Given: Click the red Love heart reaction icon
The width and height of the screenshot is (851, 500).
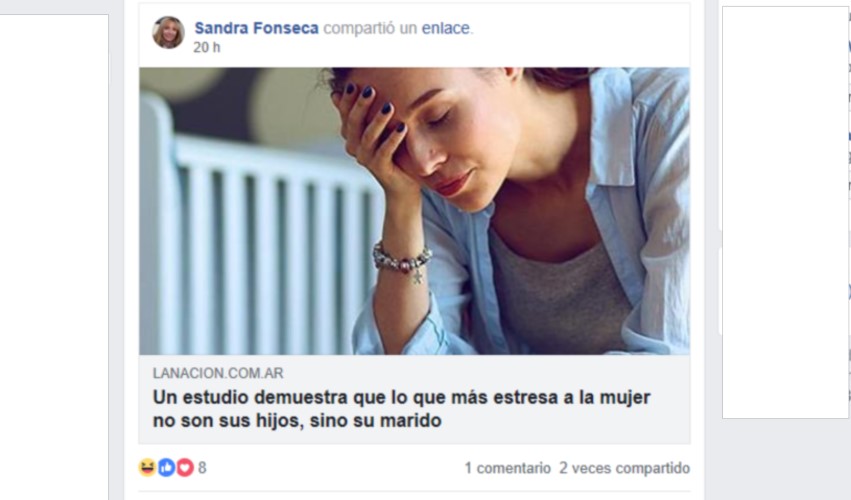Looking at the screenshot, I should tap(185, 467).
